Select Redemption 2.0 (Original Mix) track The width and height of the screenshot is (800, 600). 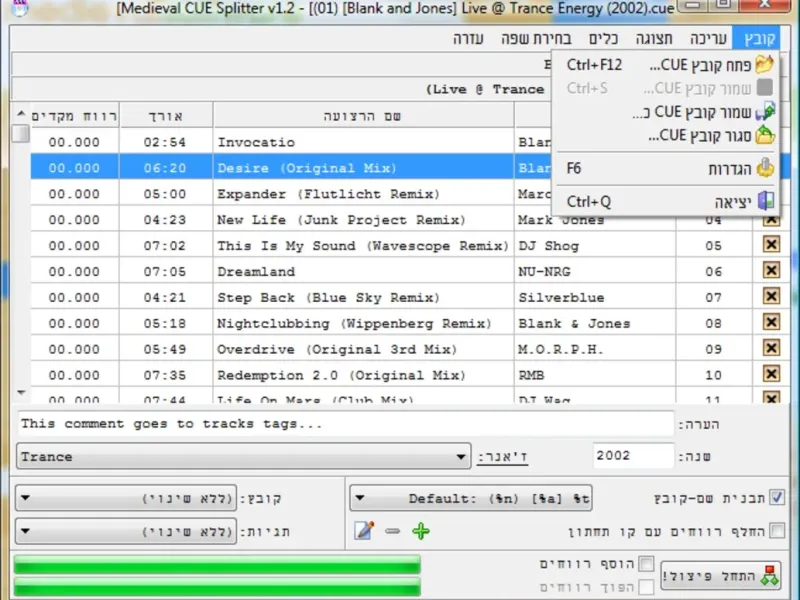coord(341,375)
